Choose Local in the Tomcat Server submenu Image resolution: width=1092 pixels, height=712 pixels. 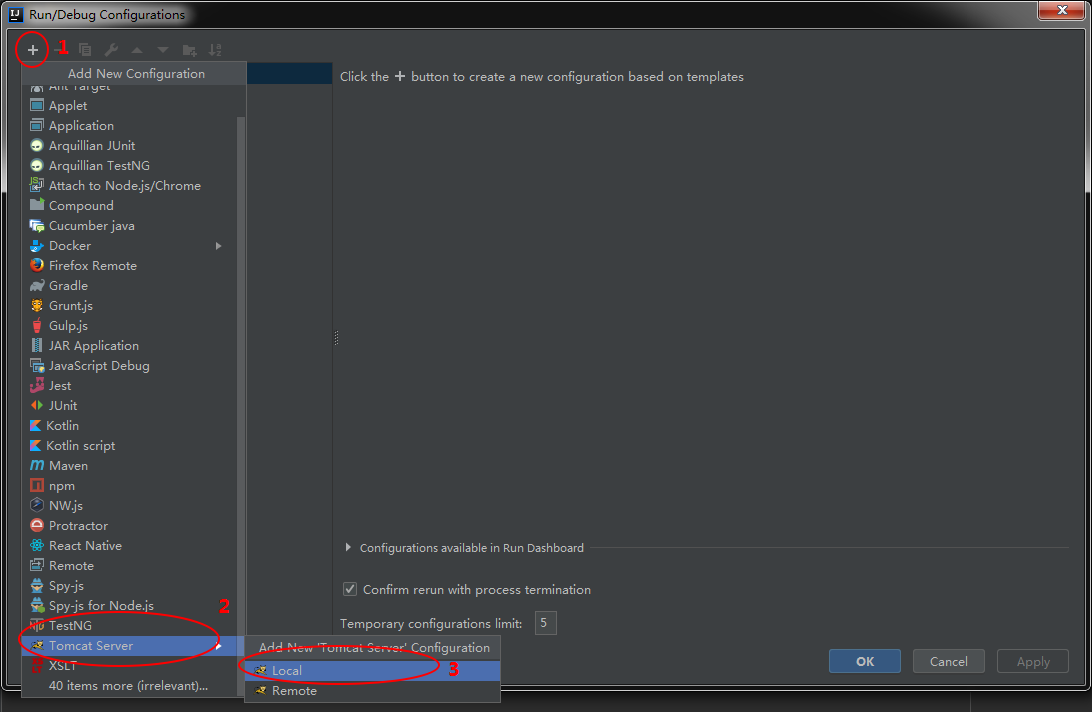tap(373, 670)
